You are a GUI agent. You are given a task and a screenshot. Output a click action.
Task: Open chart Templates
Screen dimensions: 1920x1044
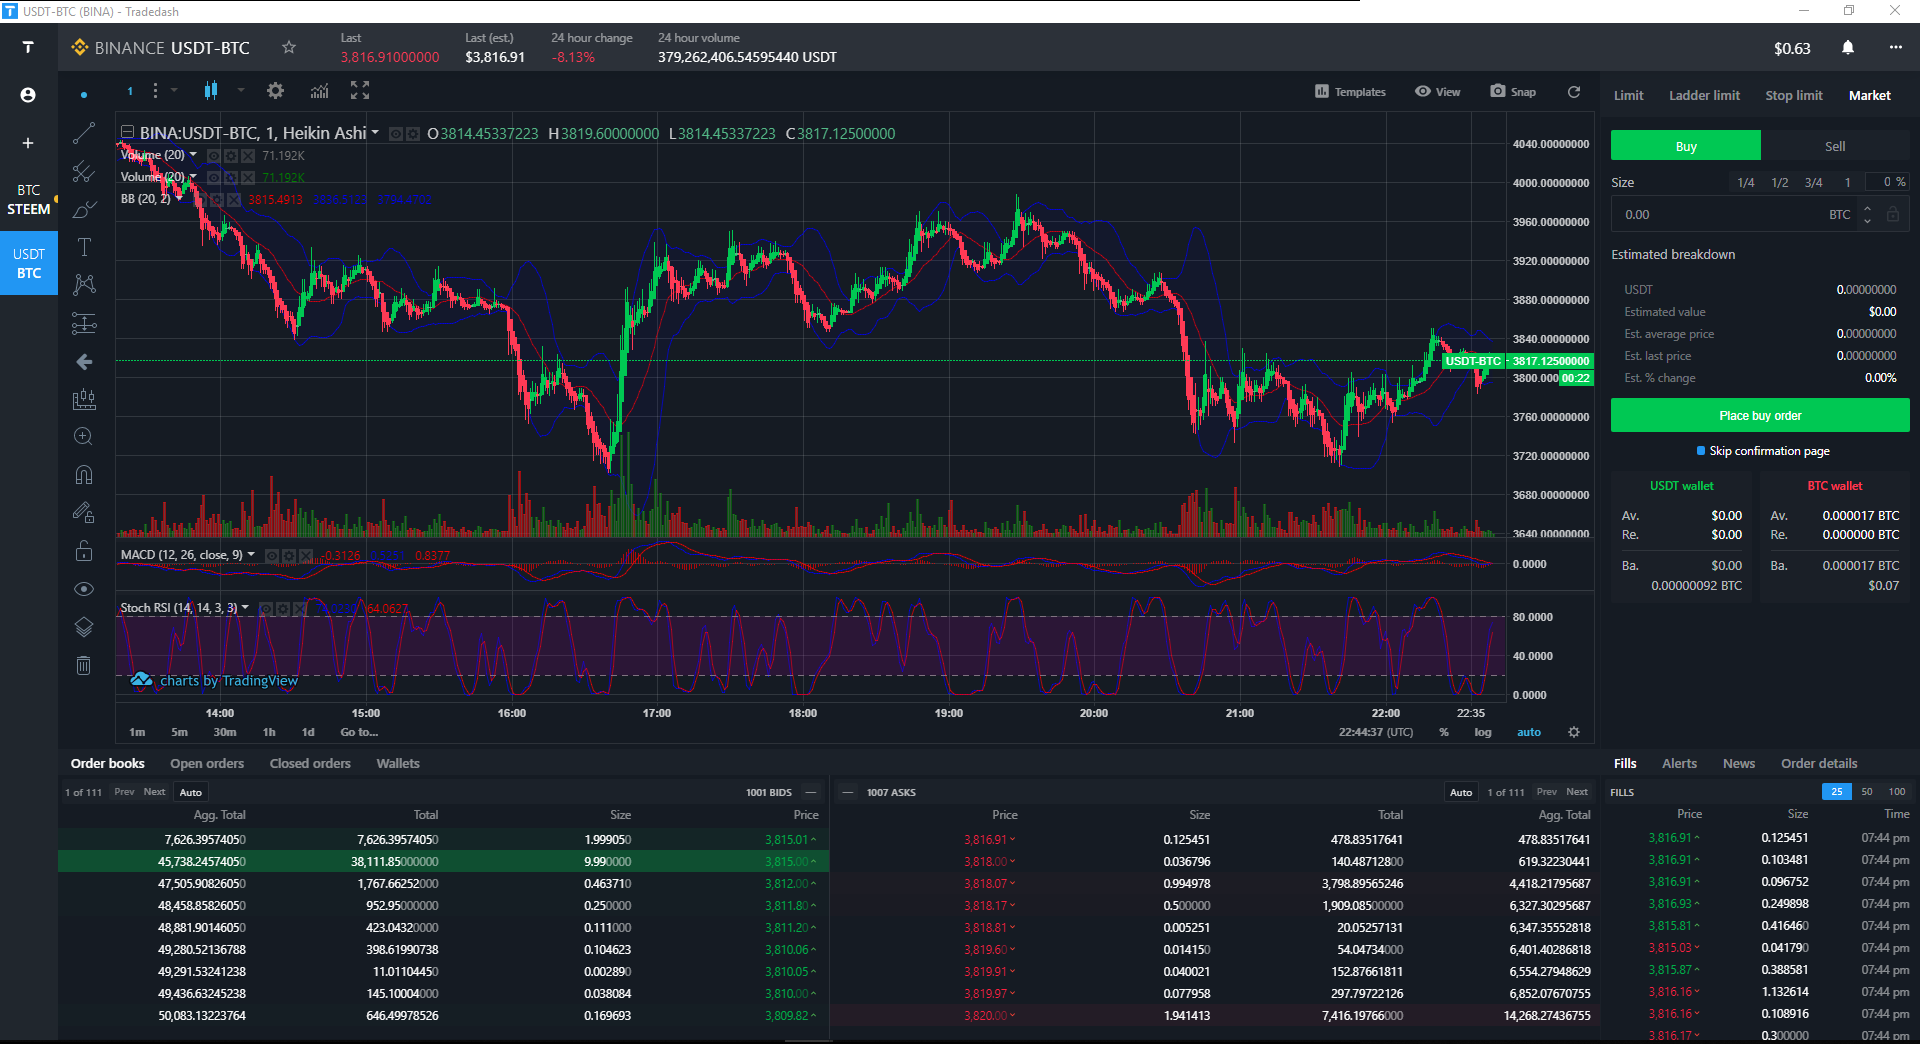pos(1350,92)
